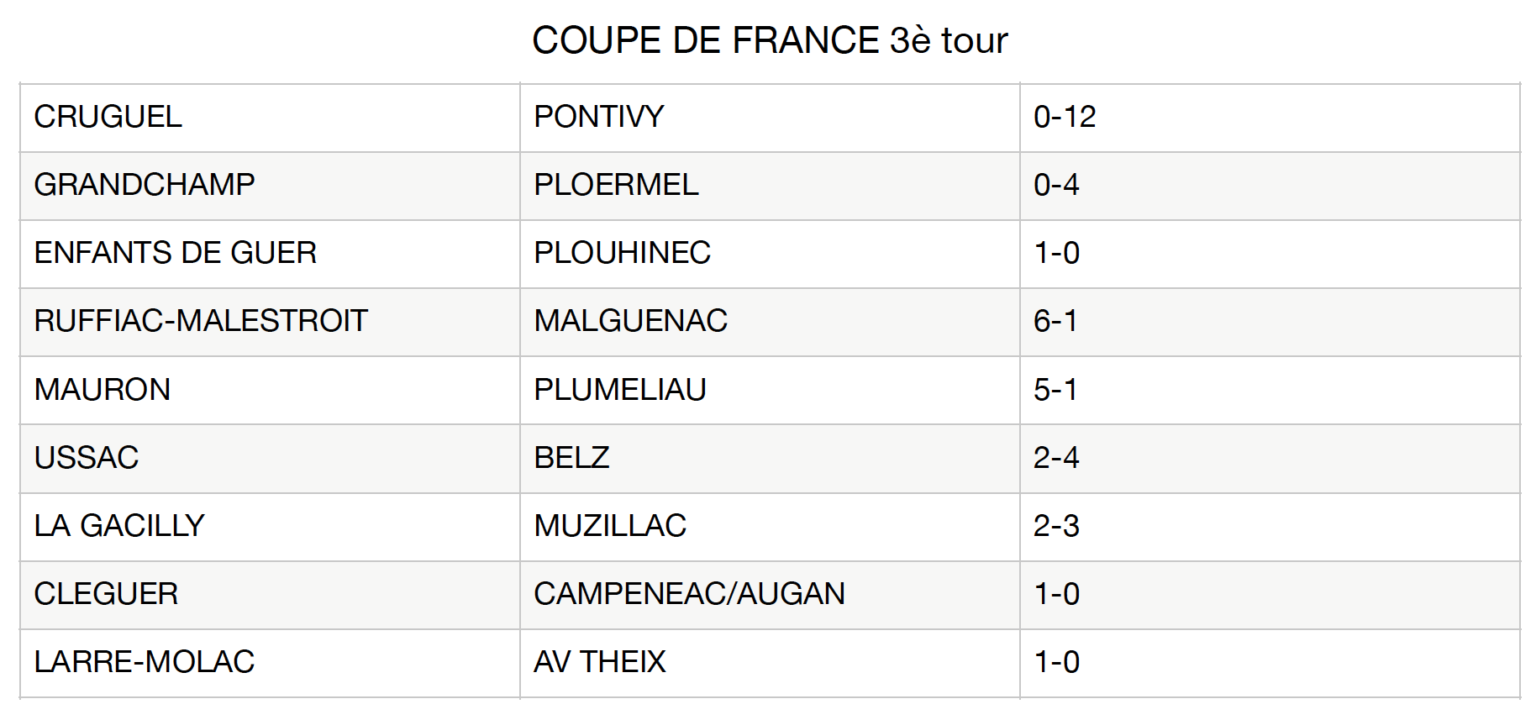Viewport: 1536px width, 720px height.
Task: Select the LARRE-MOLAC cell
Action: [144, 662]
